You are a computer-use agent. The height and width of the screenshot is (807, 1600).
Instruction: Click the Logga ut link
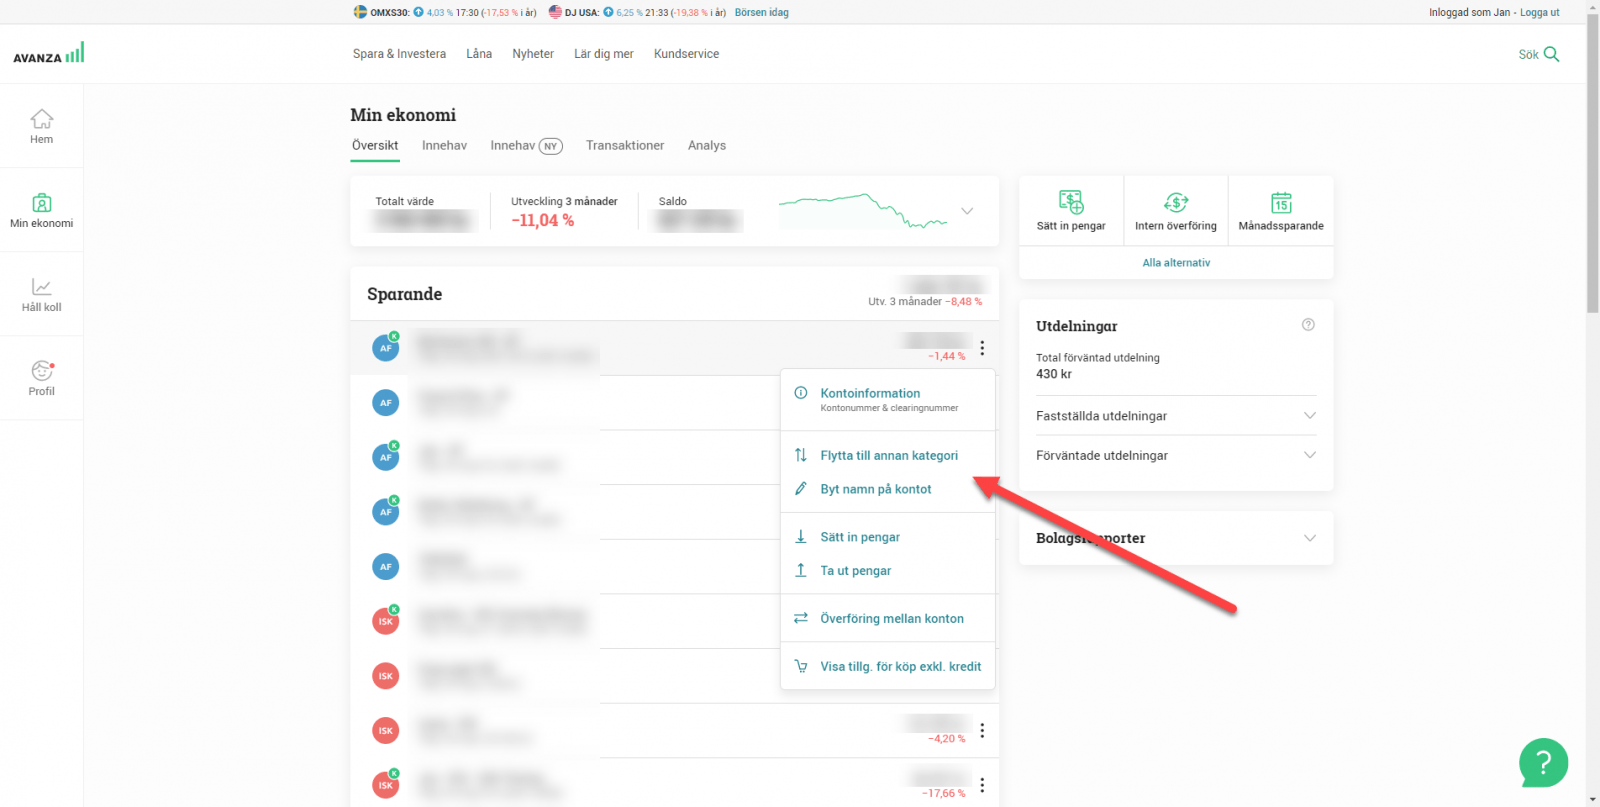click(1539, 13)
